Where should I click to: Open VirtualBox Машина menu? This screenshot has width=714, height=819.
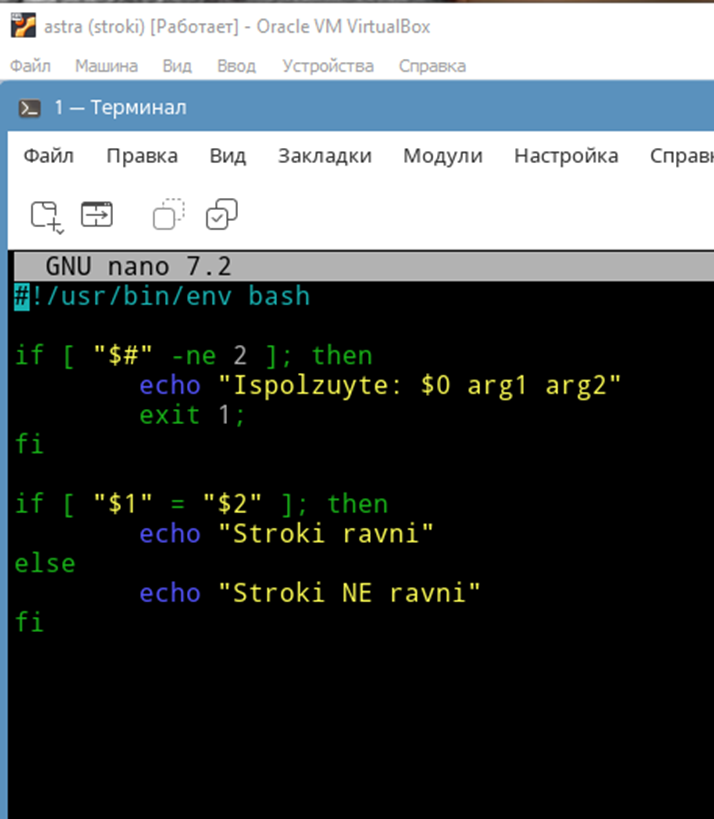[x=107, y=66]
